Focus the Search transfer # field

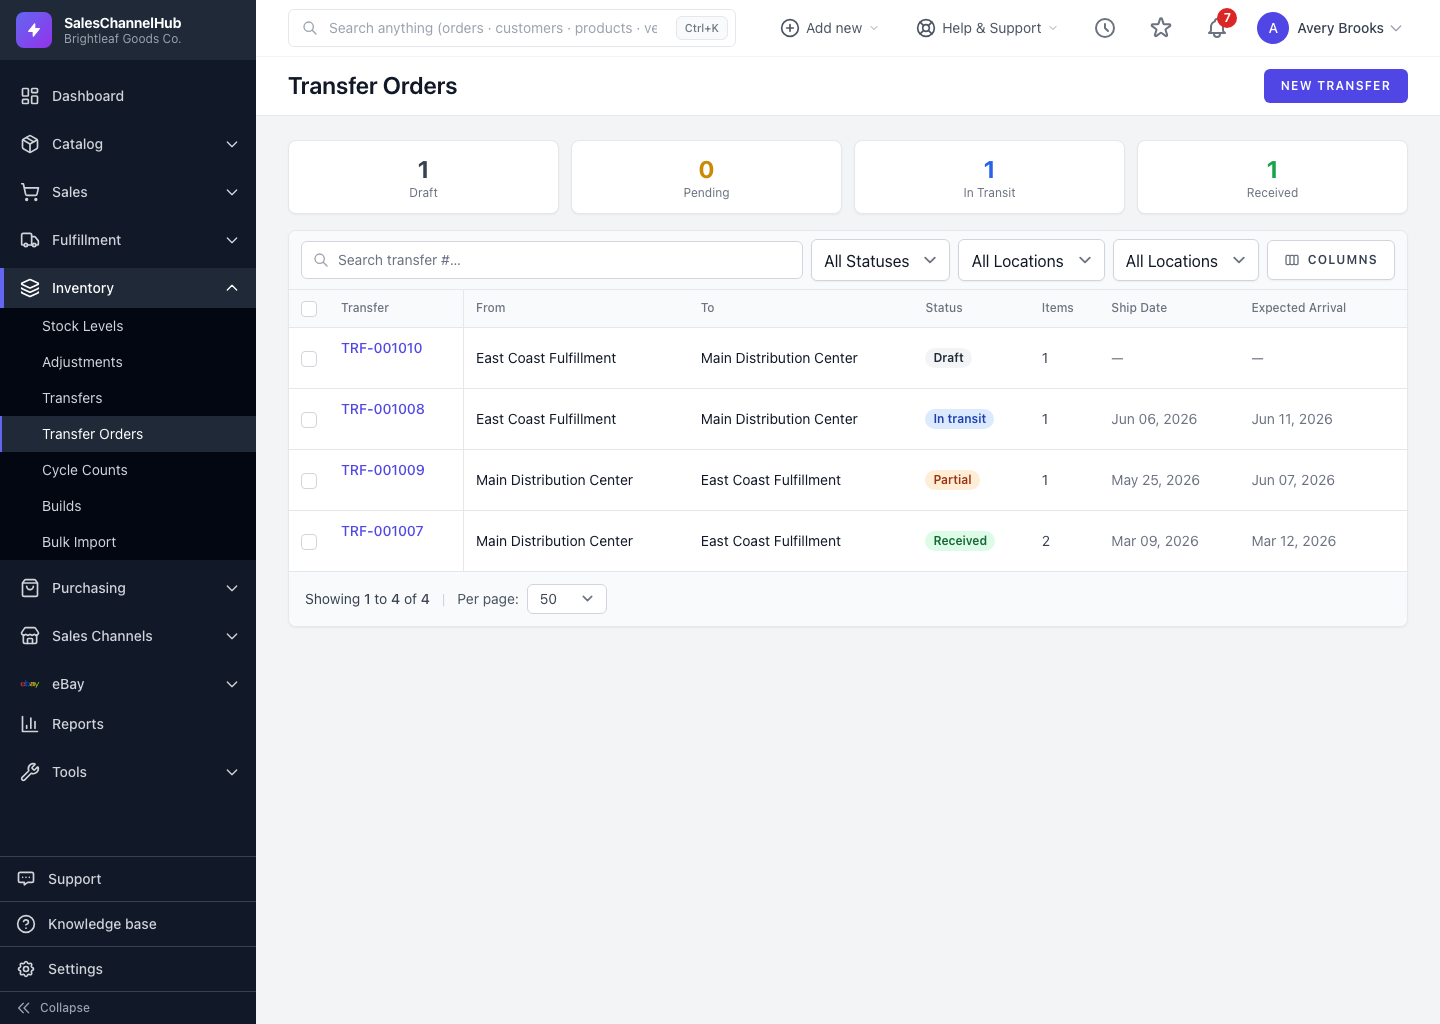pos(552,260)
